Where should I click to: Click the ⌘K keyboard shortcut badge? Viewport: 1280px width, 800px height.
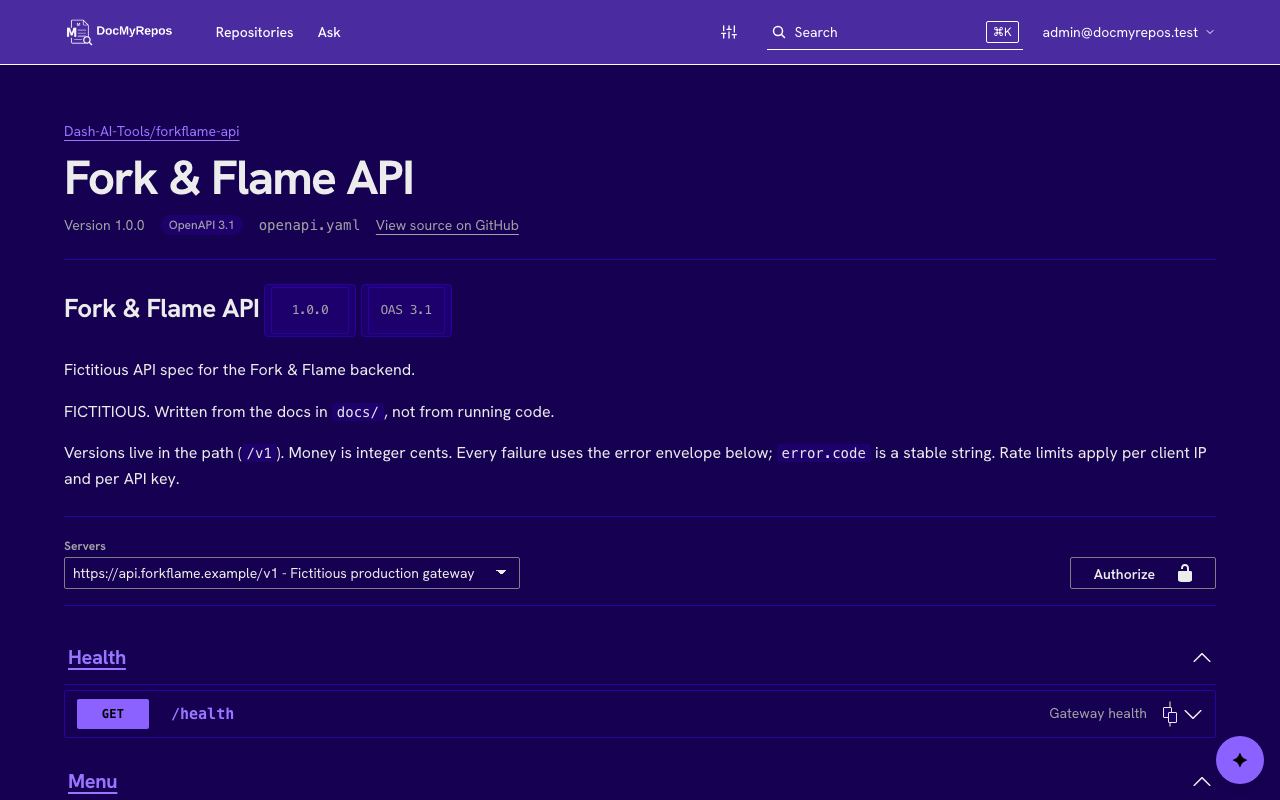click(1002, 32)
